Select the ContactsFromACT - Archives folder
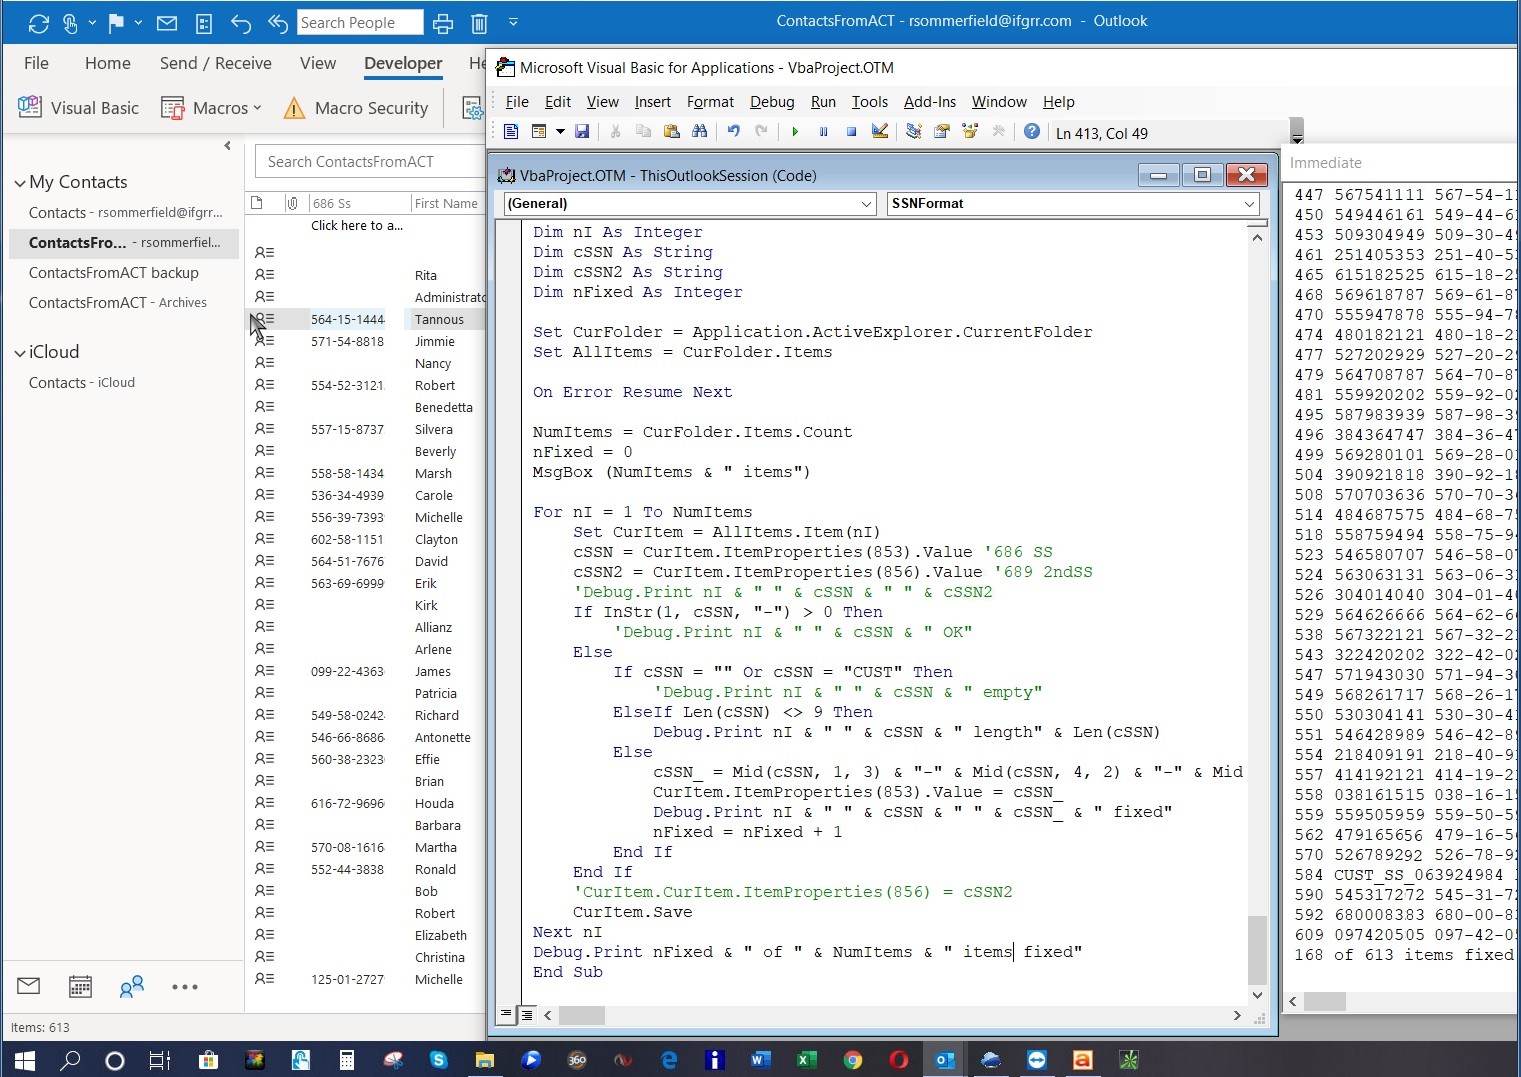Screen dimensions: 1521x1077 coord(118,303)
